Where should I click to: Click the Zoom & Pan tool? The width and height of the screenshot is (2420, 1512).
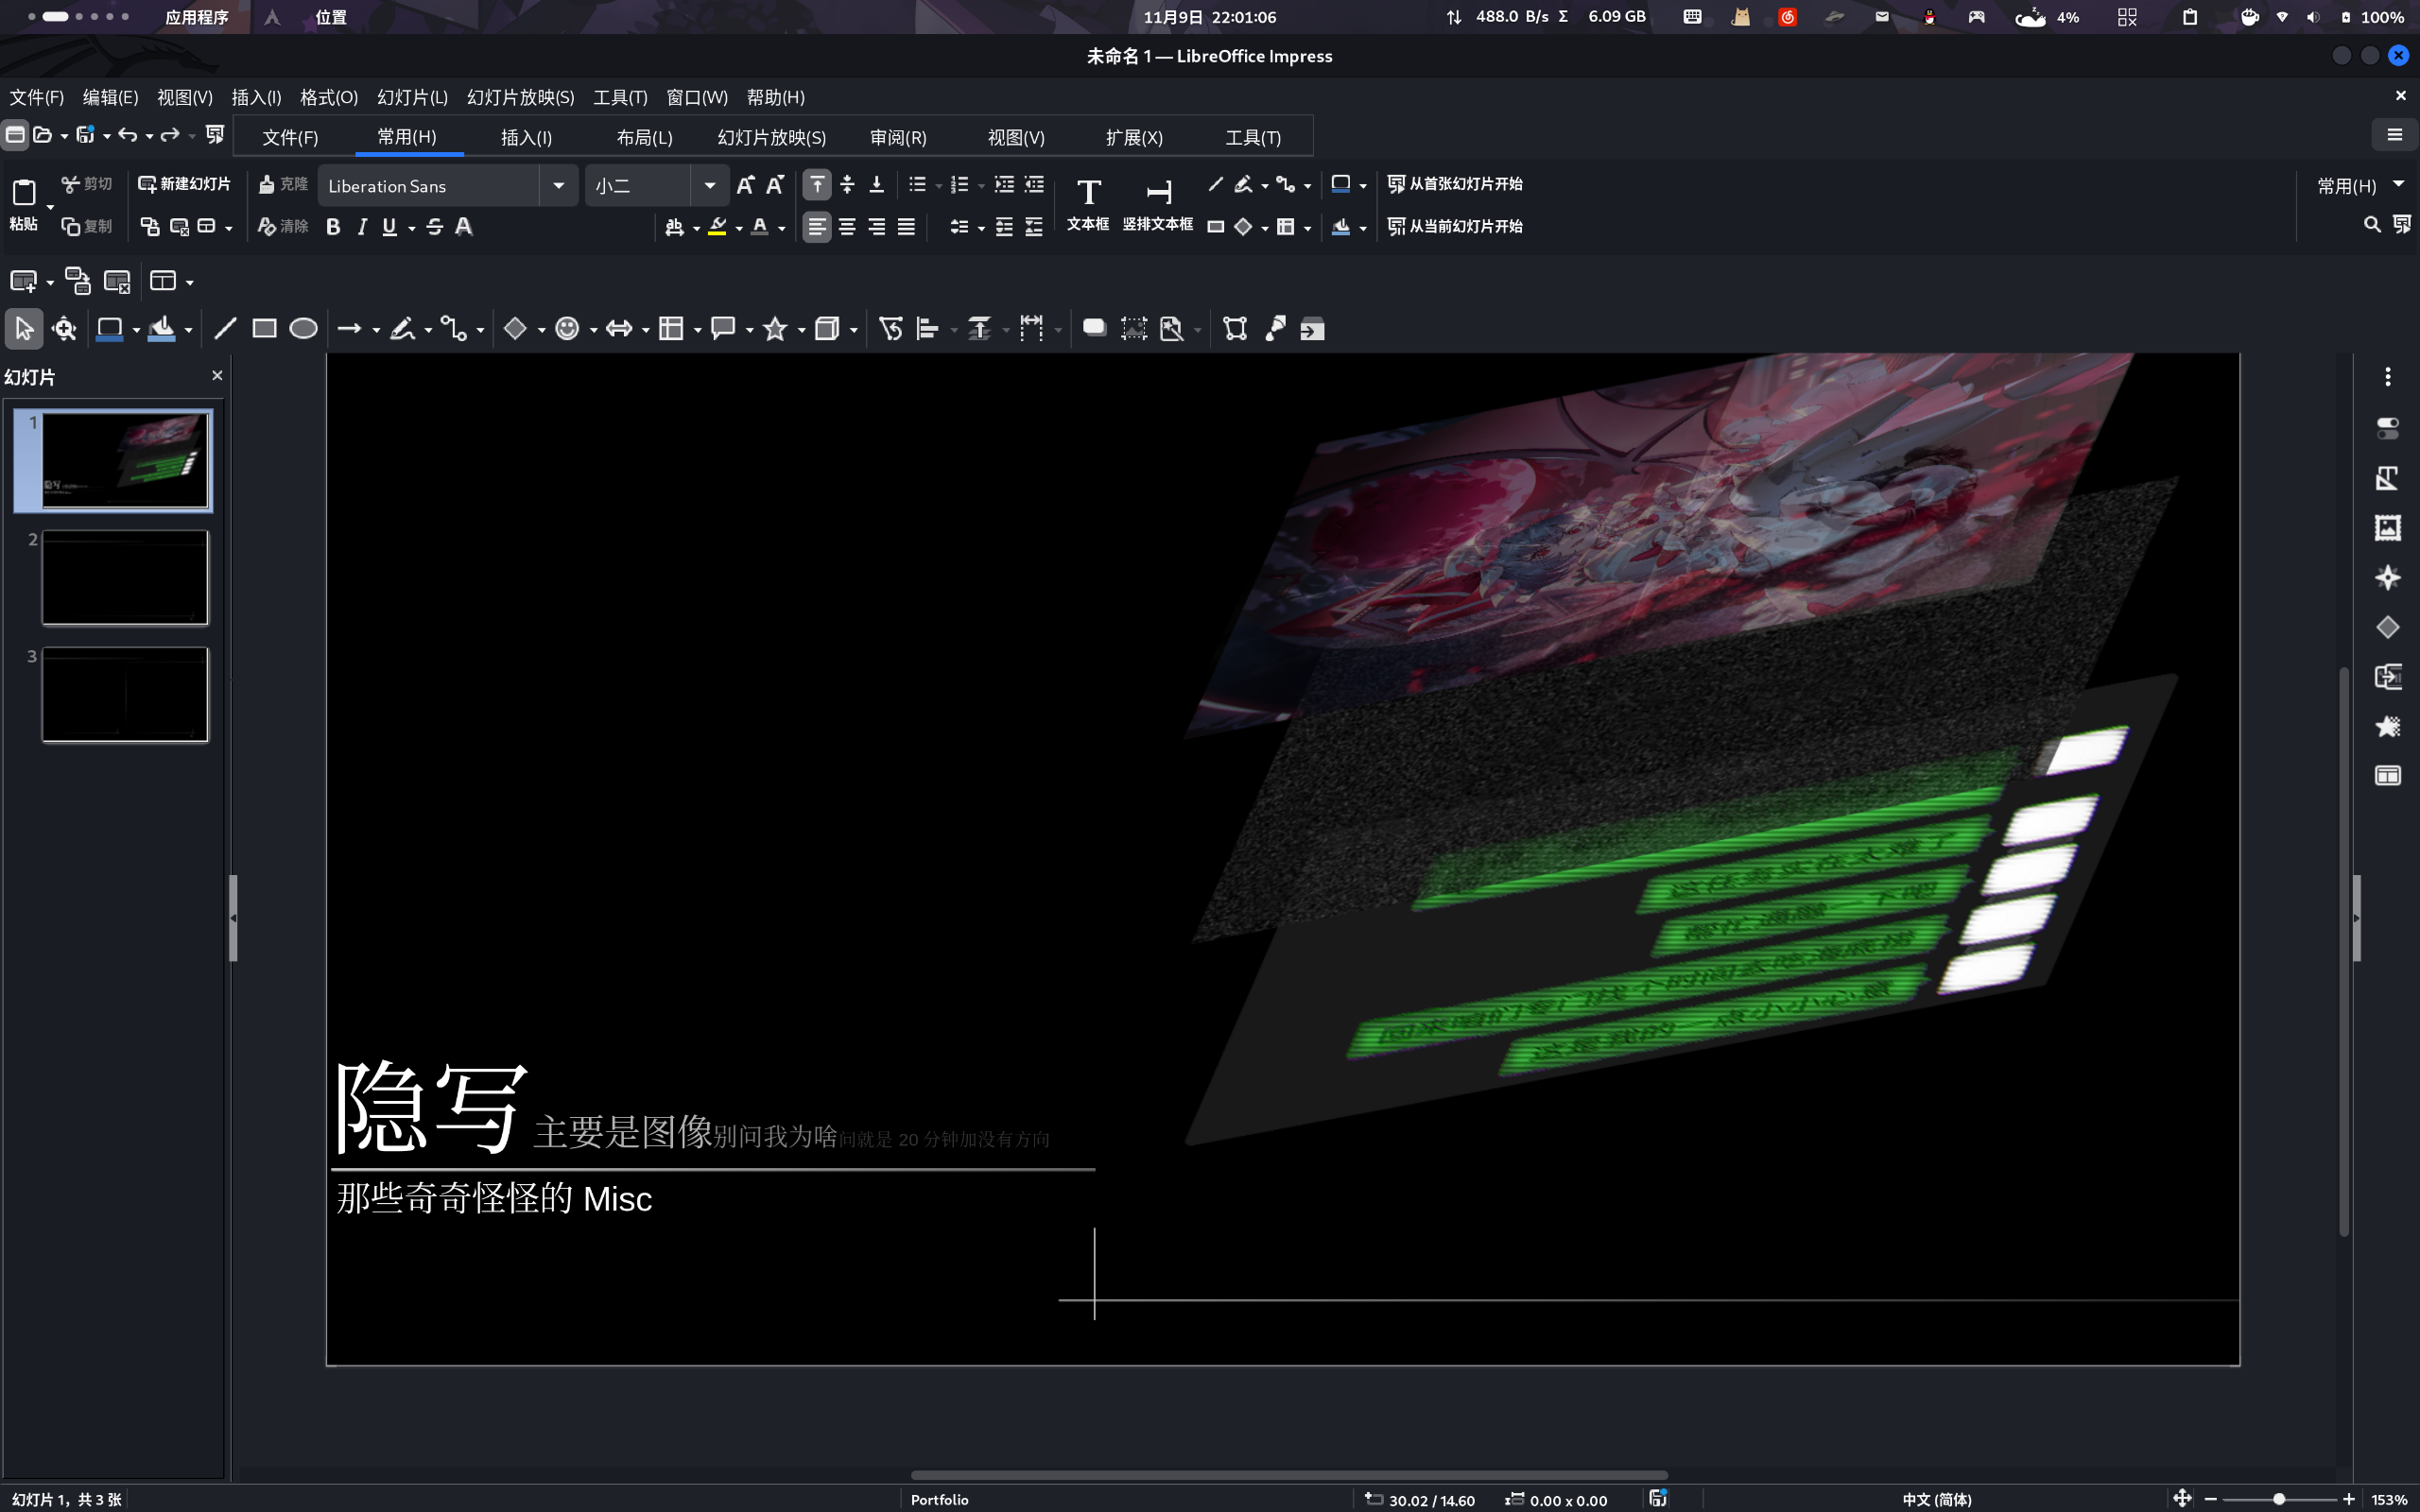(65, 329)
